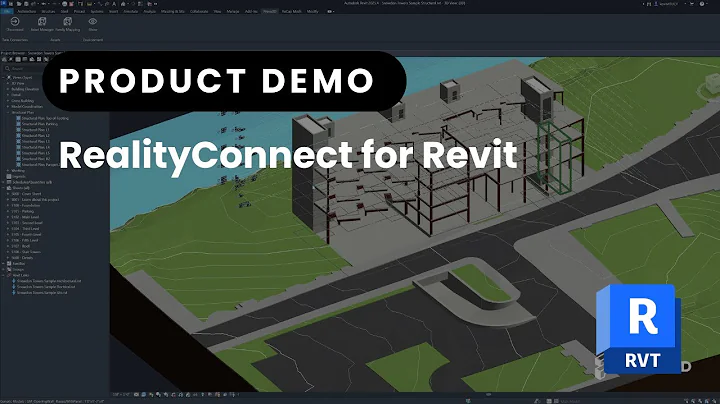Select the Groups tree node

tap(18, 269)
